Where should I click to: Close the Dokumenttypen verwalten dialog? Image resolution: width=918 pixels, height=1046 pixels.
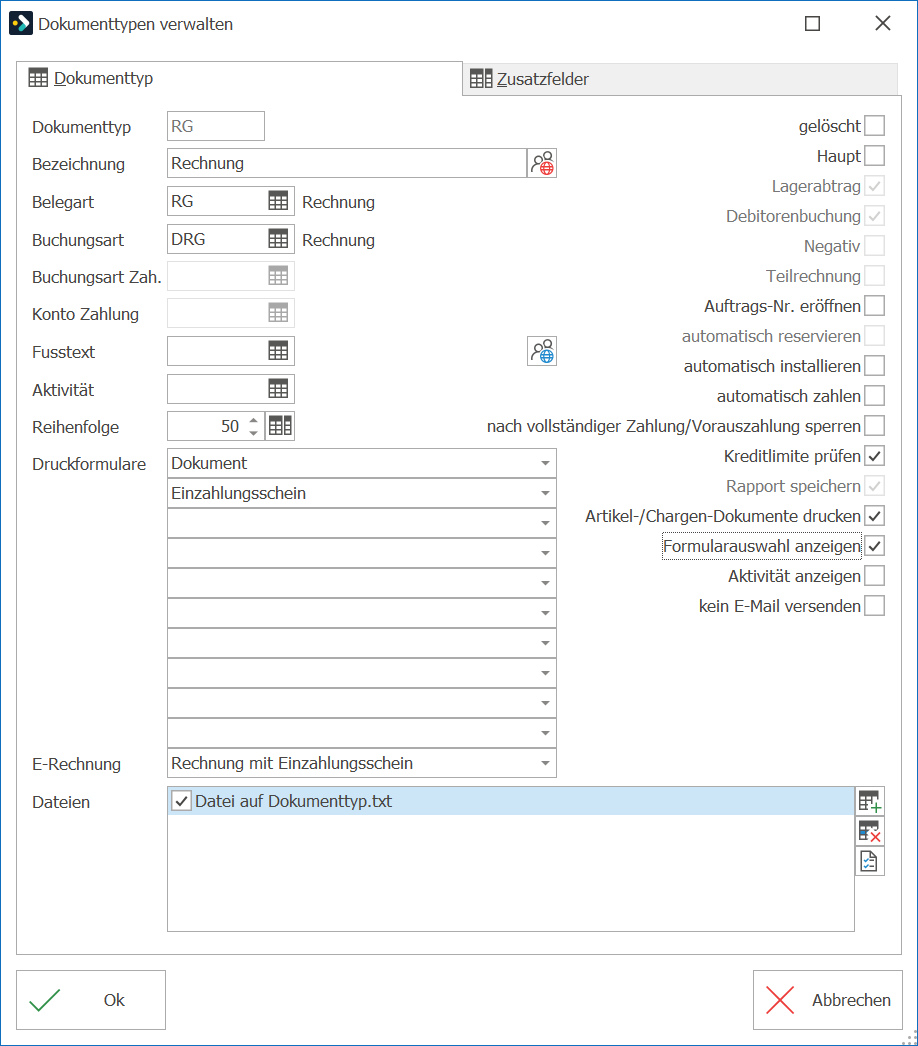coord(883,23)
